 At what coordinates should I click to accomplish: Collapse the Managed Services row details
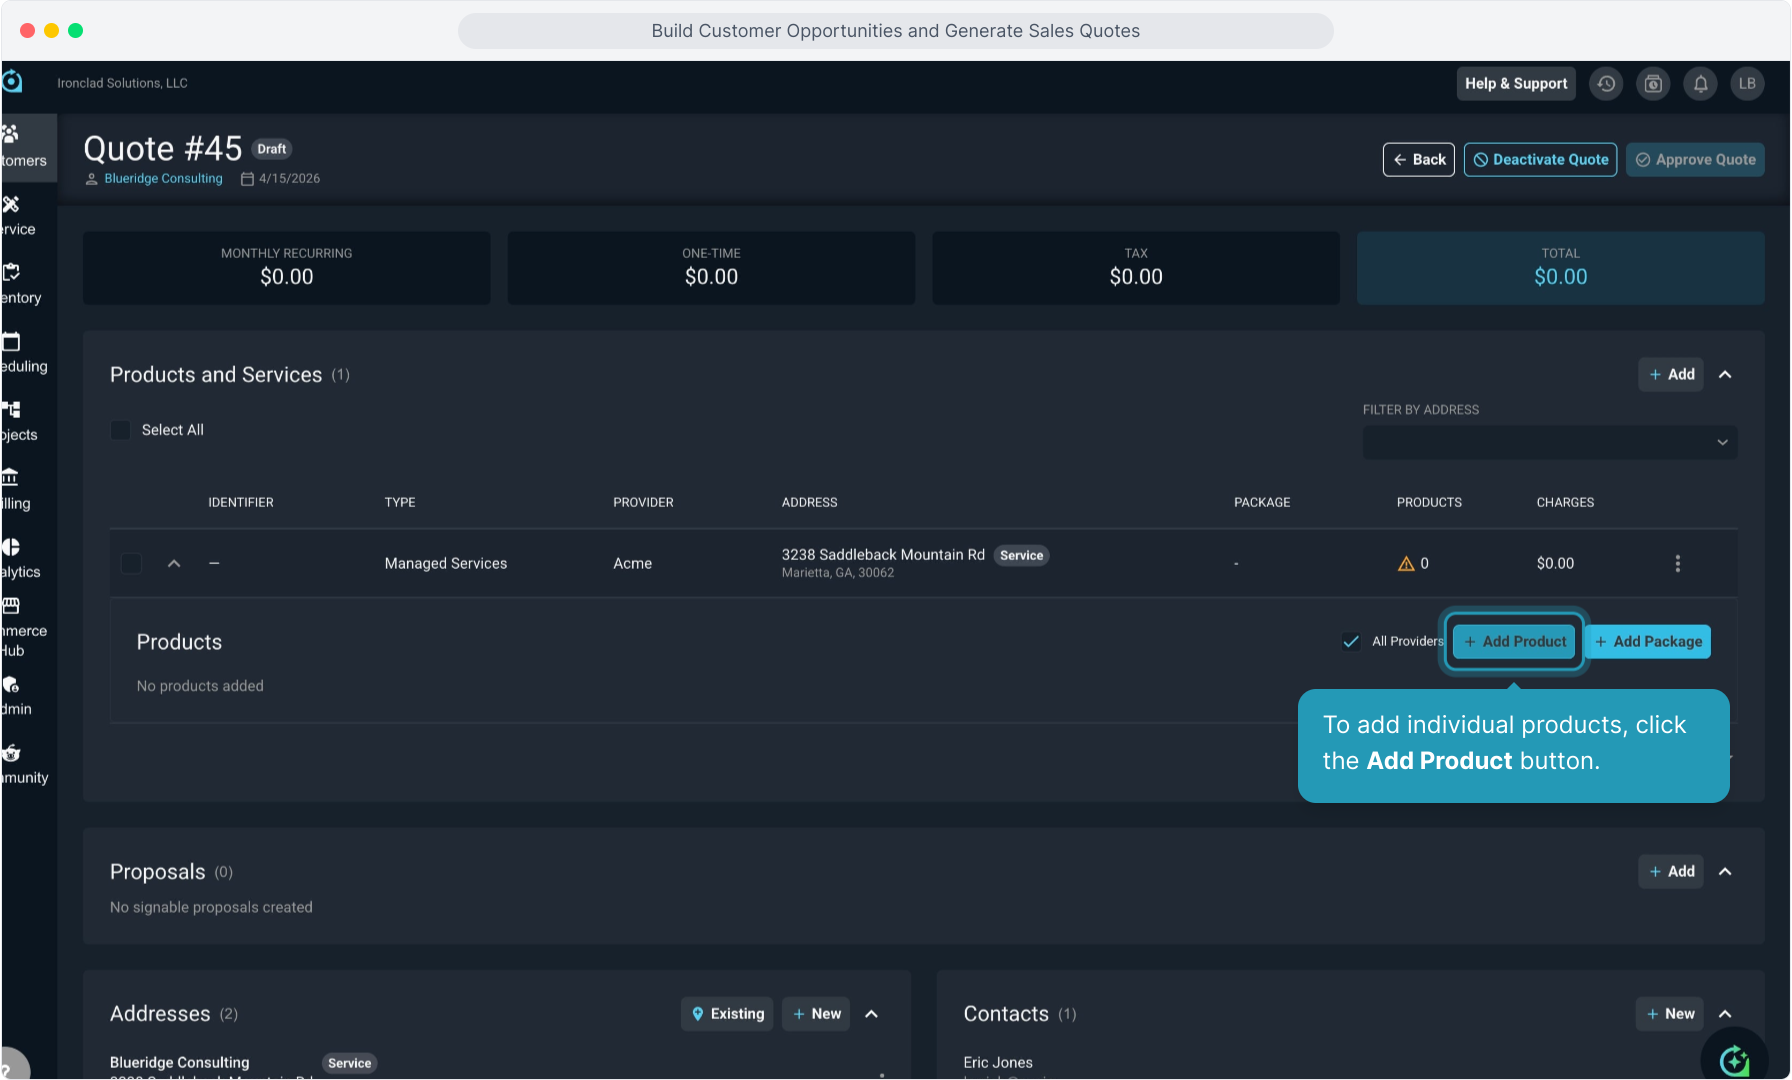(x=174, y=564)
